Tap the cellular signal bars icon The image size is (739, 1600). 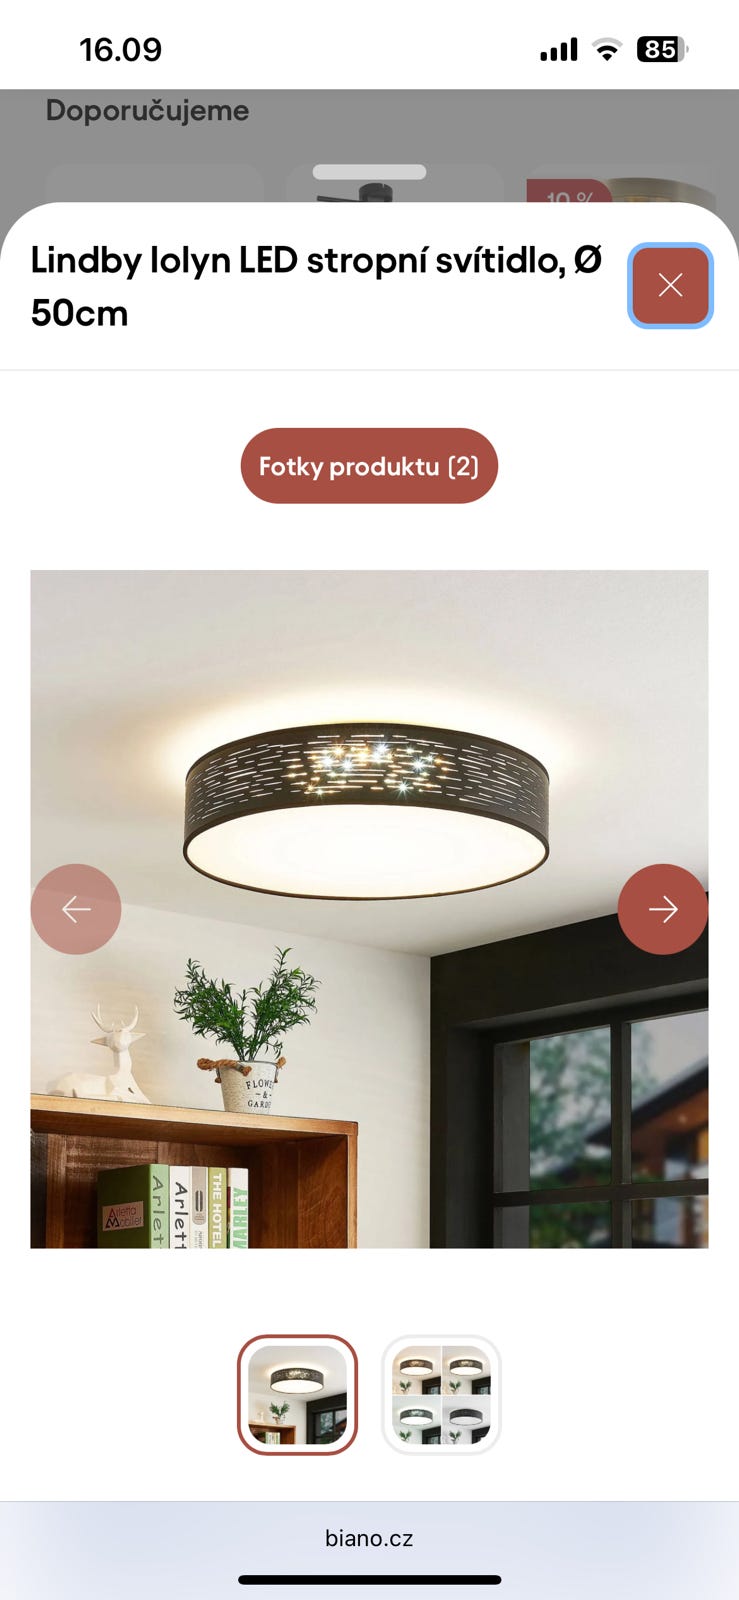click(559, 49)
